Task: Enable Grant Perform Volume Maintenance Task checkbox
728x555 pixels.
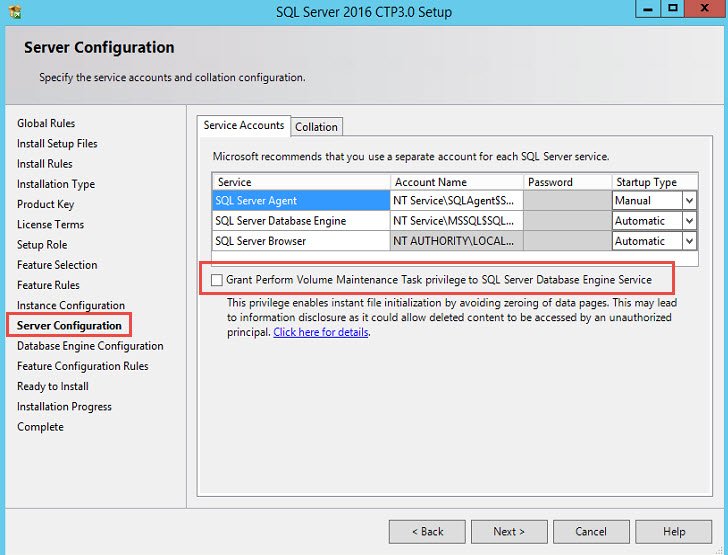Action: pos(216,280)
